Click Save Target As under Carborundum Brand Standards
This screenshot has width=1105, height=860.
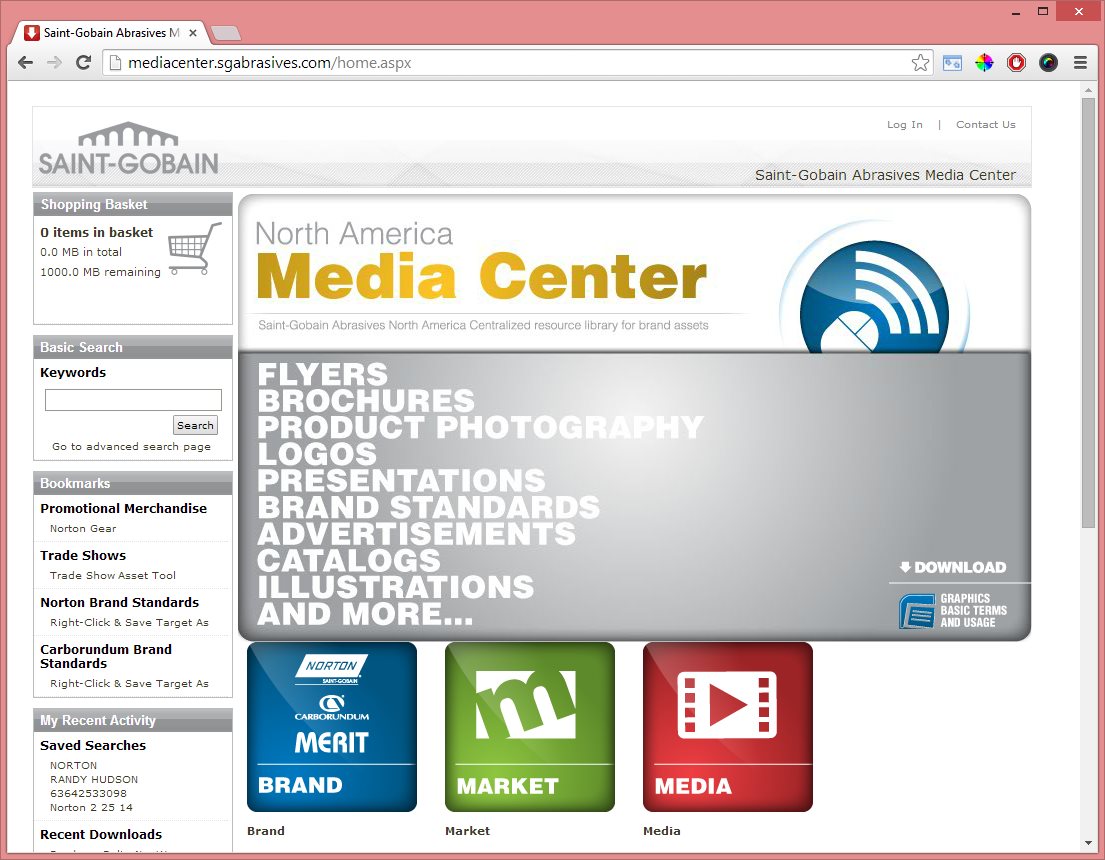pyautogui.click(x=130, y=683)
